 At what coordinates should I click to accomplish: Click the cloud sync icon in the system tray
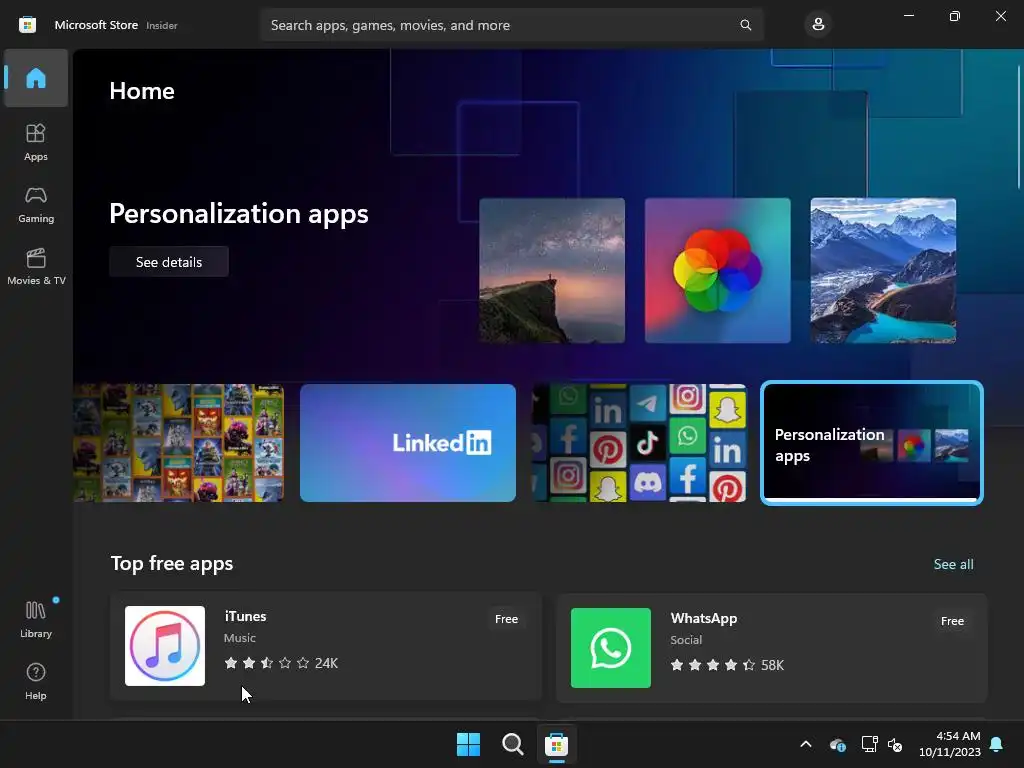837,744
